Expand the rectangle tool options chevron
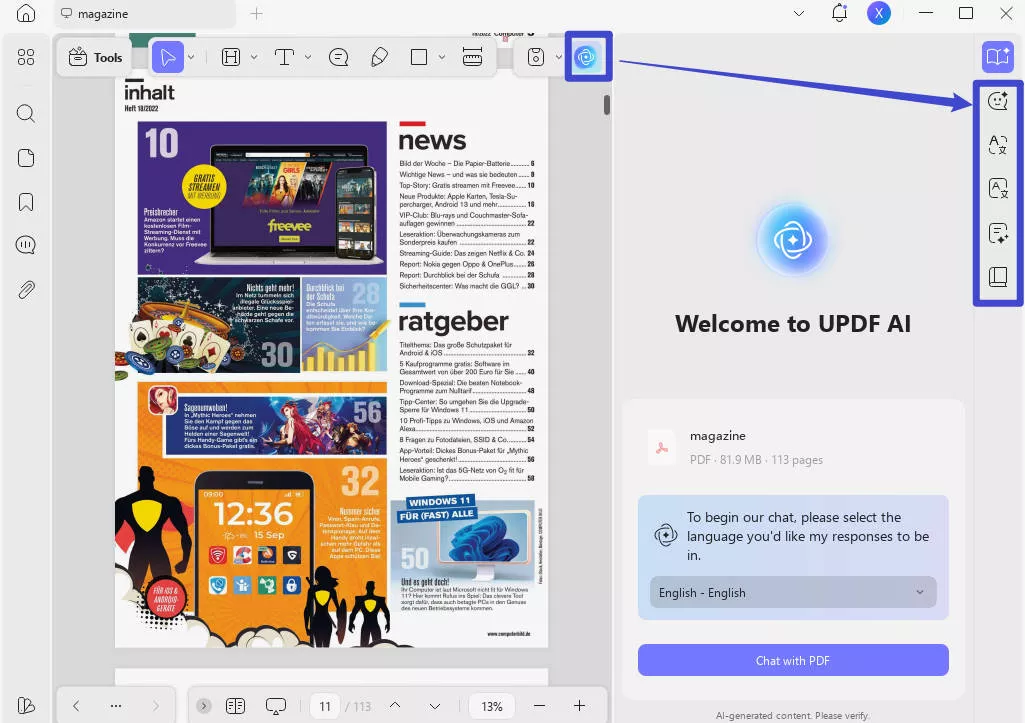The width and height of the screenshot is (1025, 723). coord(440,57)
